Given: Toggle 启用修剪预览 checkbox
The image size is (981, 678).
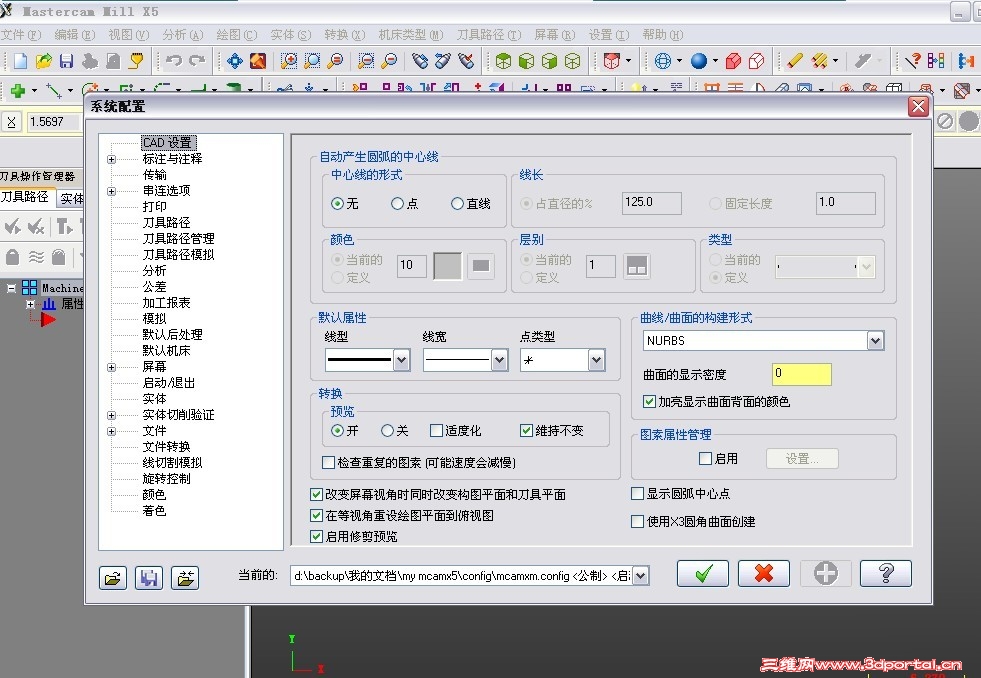Looking at the screenshot, I should click(x=317, y=536).
